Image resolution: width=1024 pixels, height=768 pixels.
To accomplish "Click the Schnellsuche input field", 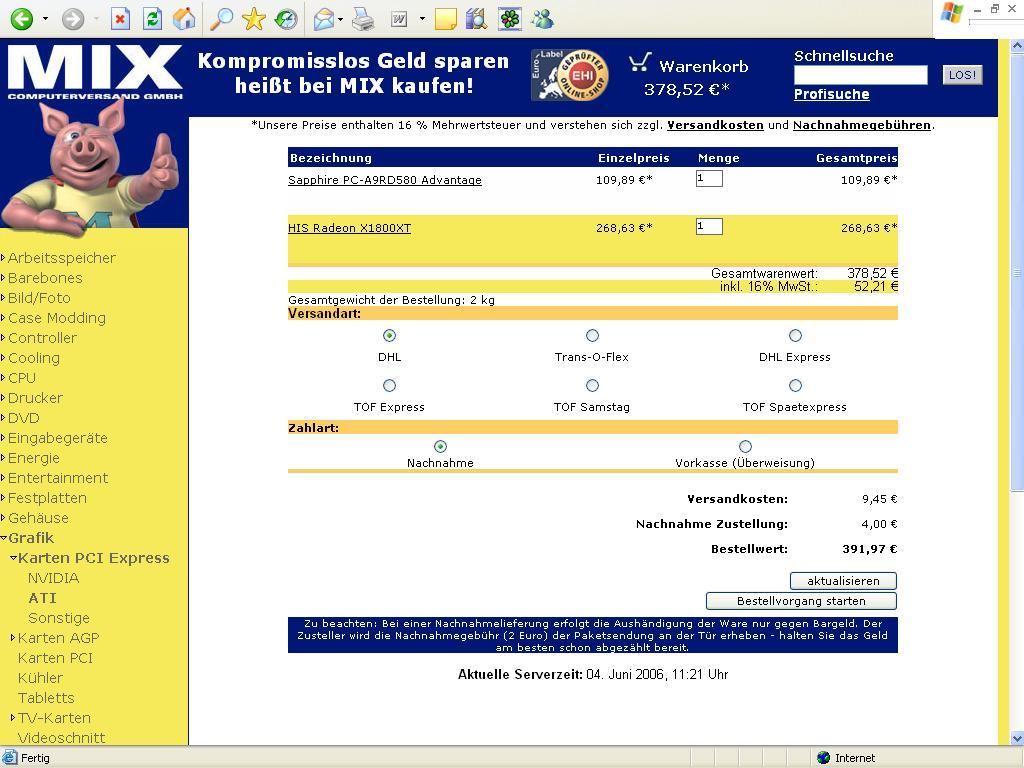I will [x=860, y=75].
